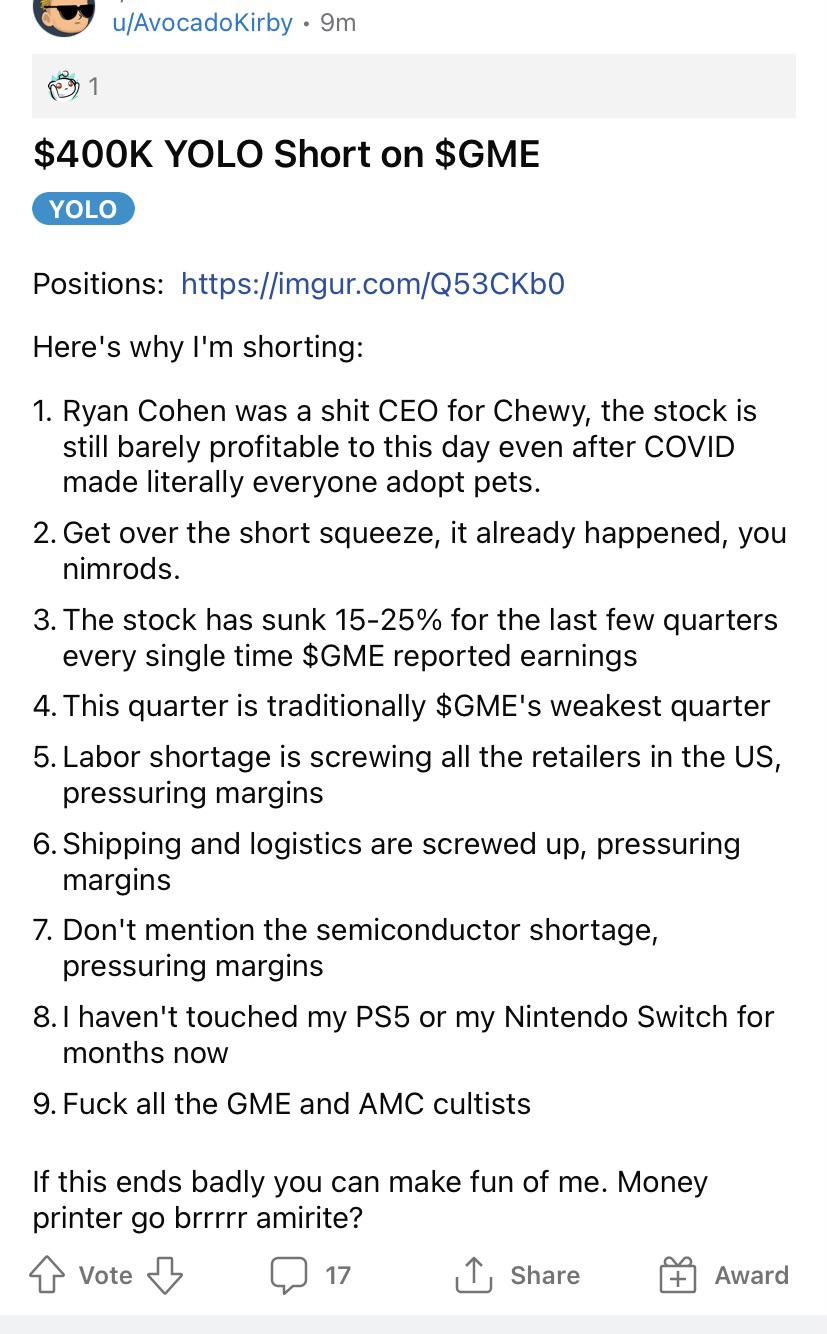Tap the Vote score label
Screen dimensions: 827x1334
click(106, 1276)
